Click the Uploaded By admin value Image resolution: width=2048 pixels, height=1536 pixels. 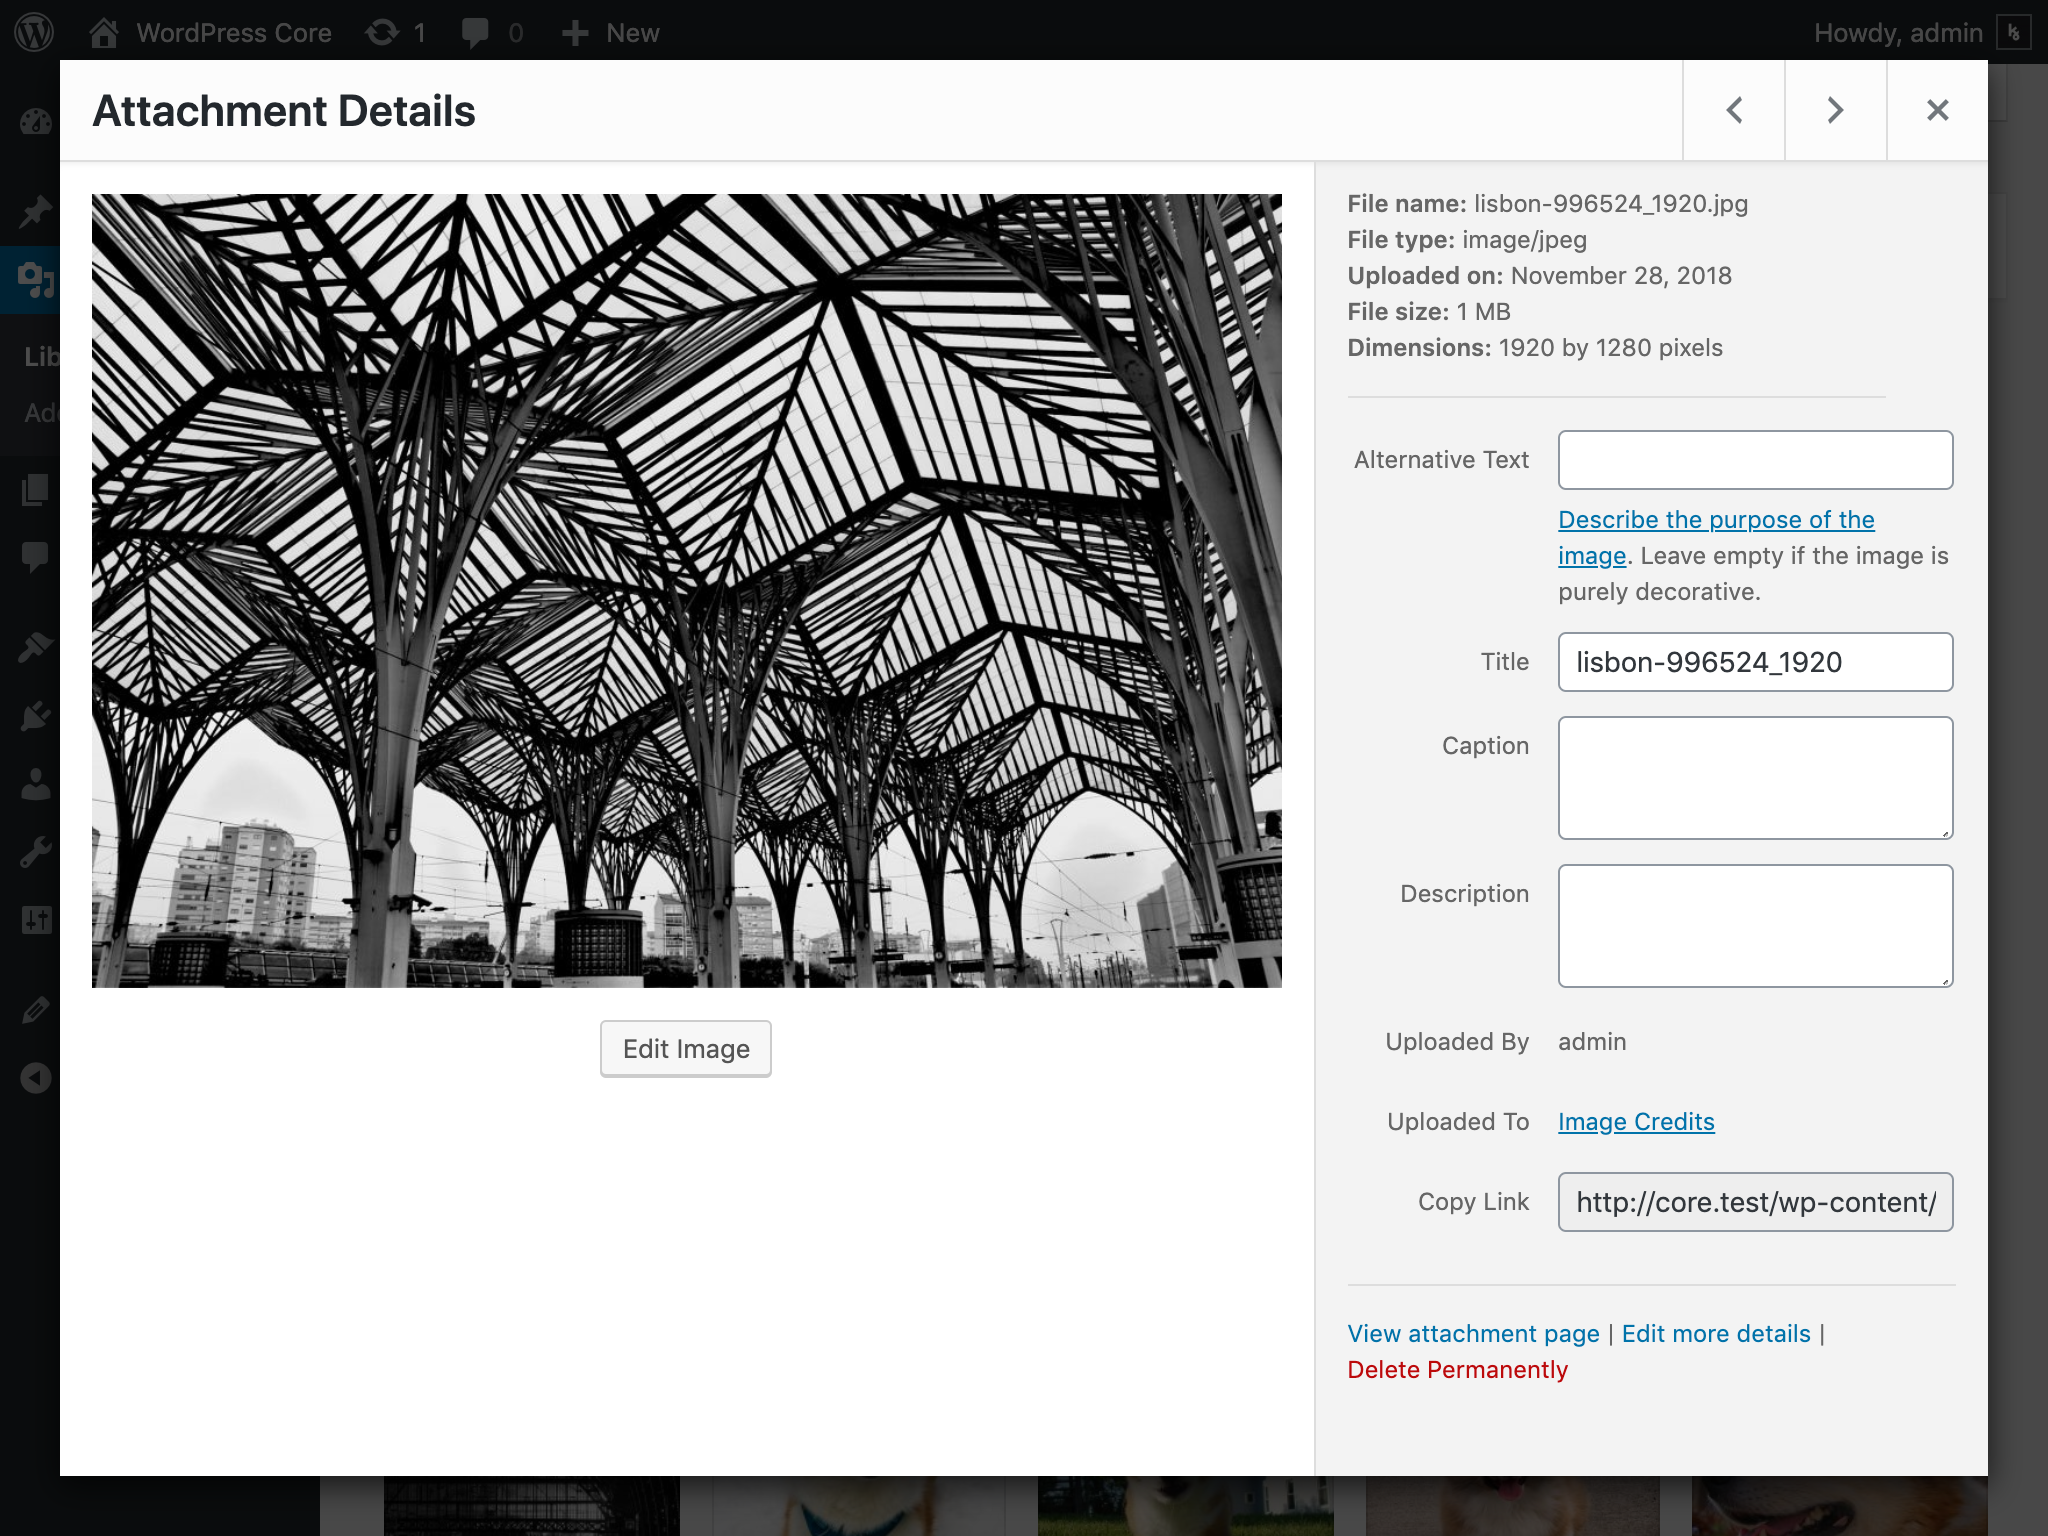1592,1042
